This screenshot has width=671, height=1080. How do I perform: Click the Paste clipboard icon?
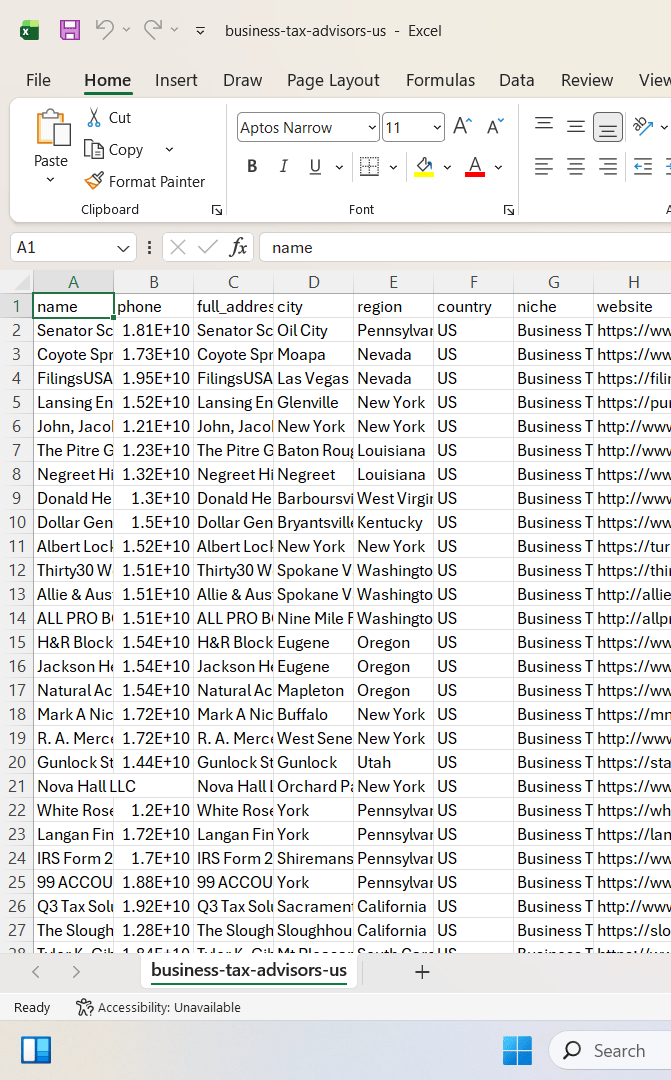tap(52, 128)
